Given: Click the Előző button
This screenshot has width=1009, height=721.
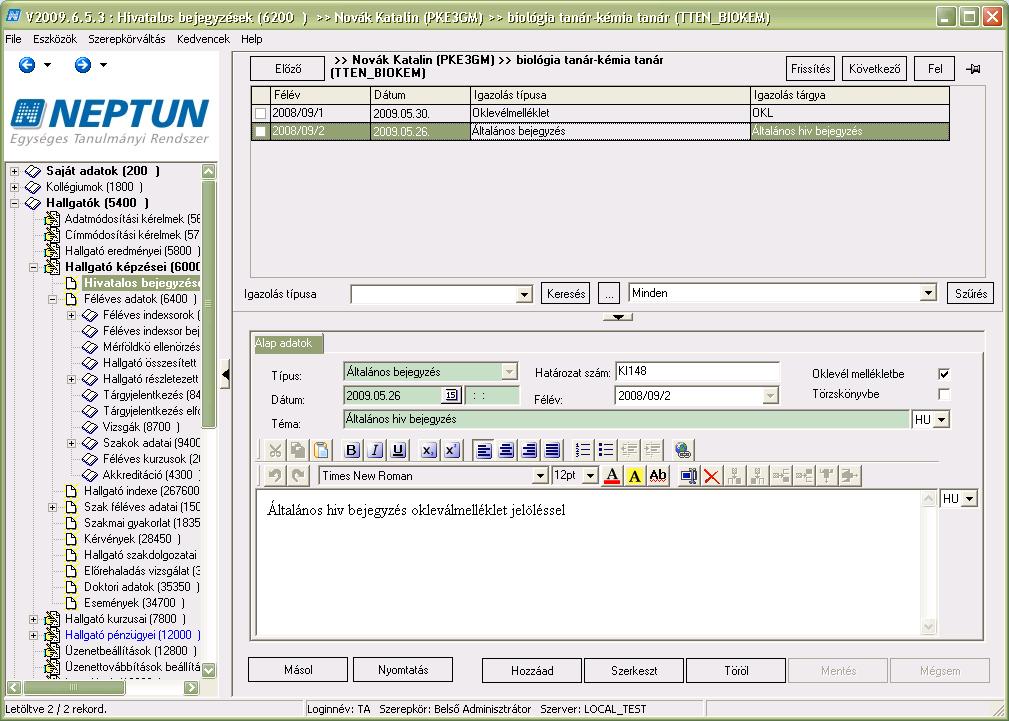Looking at the screenshot, I should tap(288, 69).
